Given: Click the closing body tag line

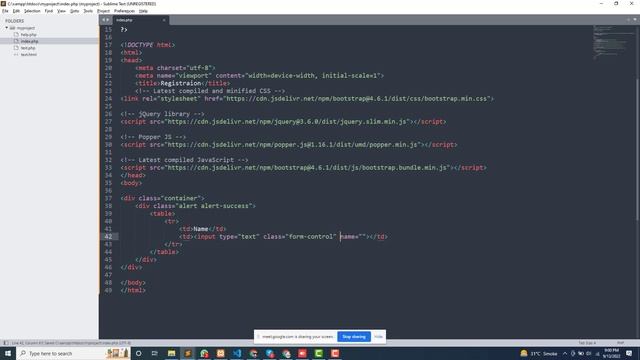Looking at the screenshot, I should [133, 282].
